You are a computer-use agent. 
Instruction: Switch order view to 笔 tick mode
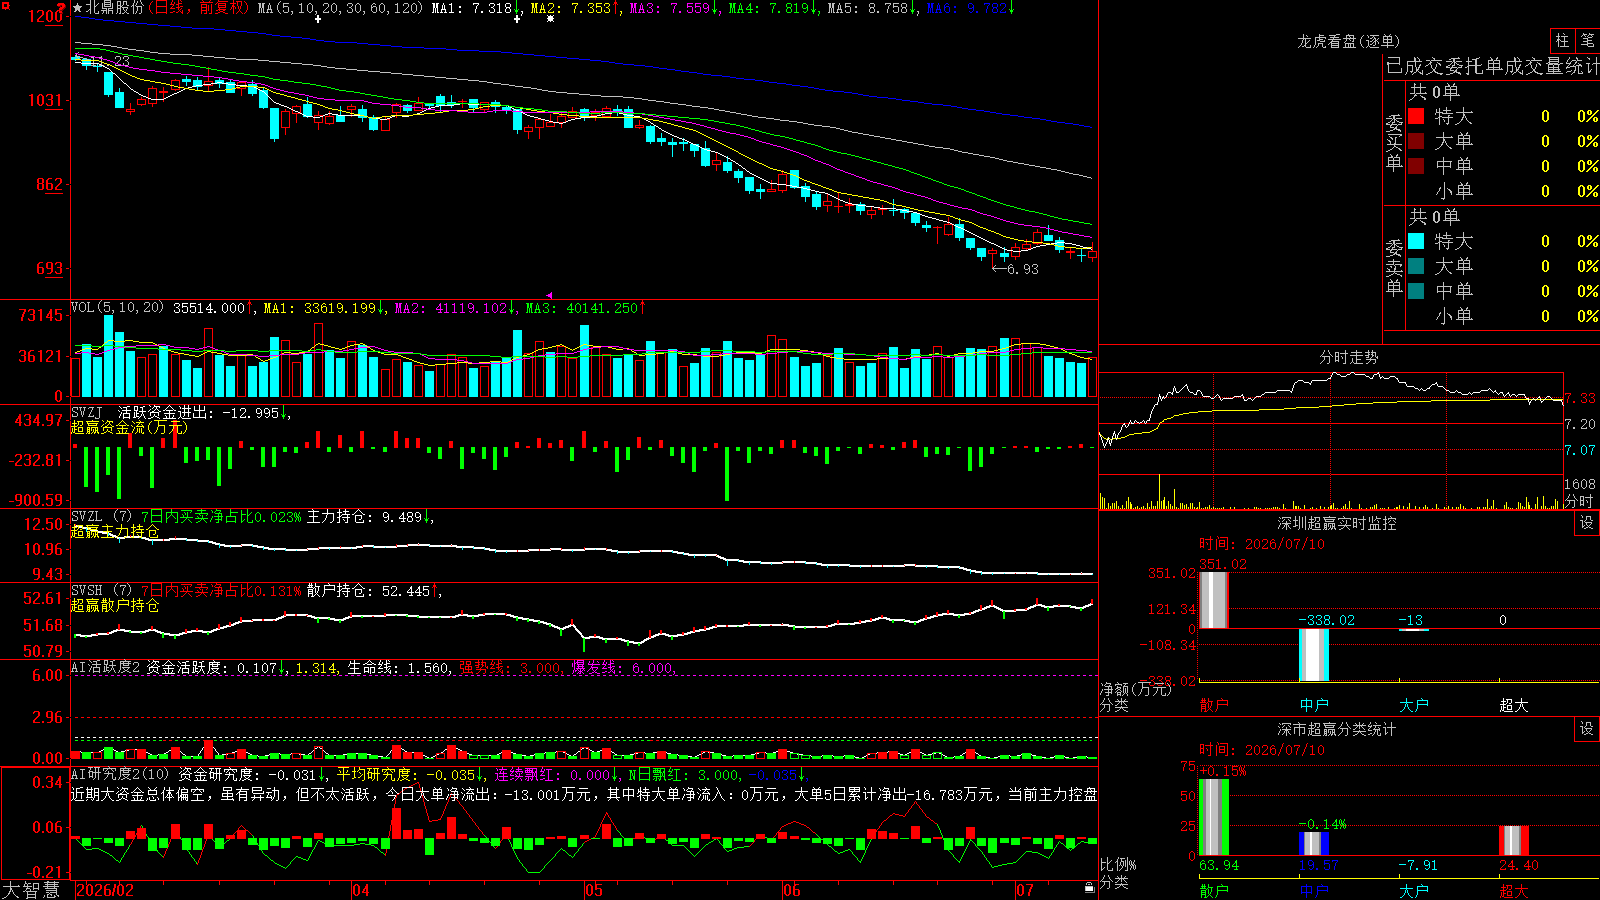[1587, 40]
